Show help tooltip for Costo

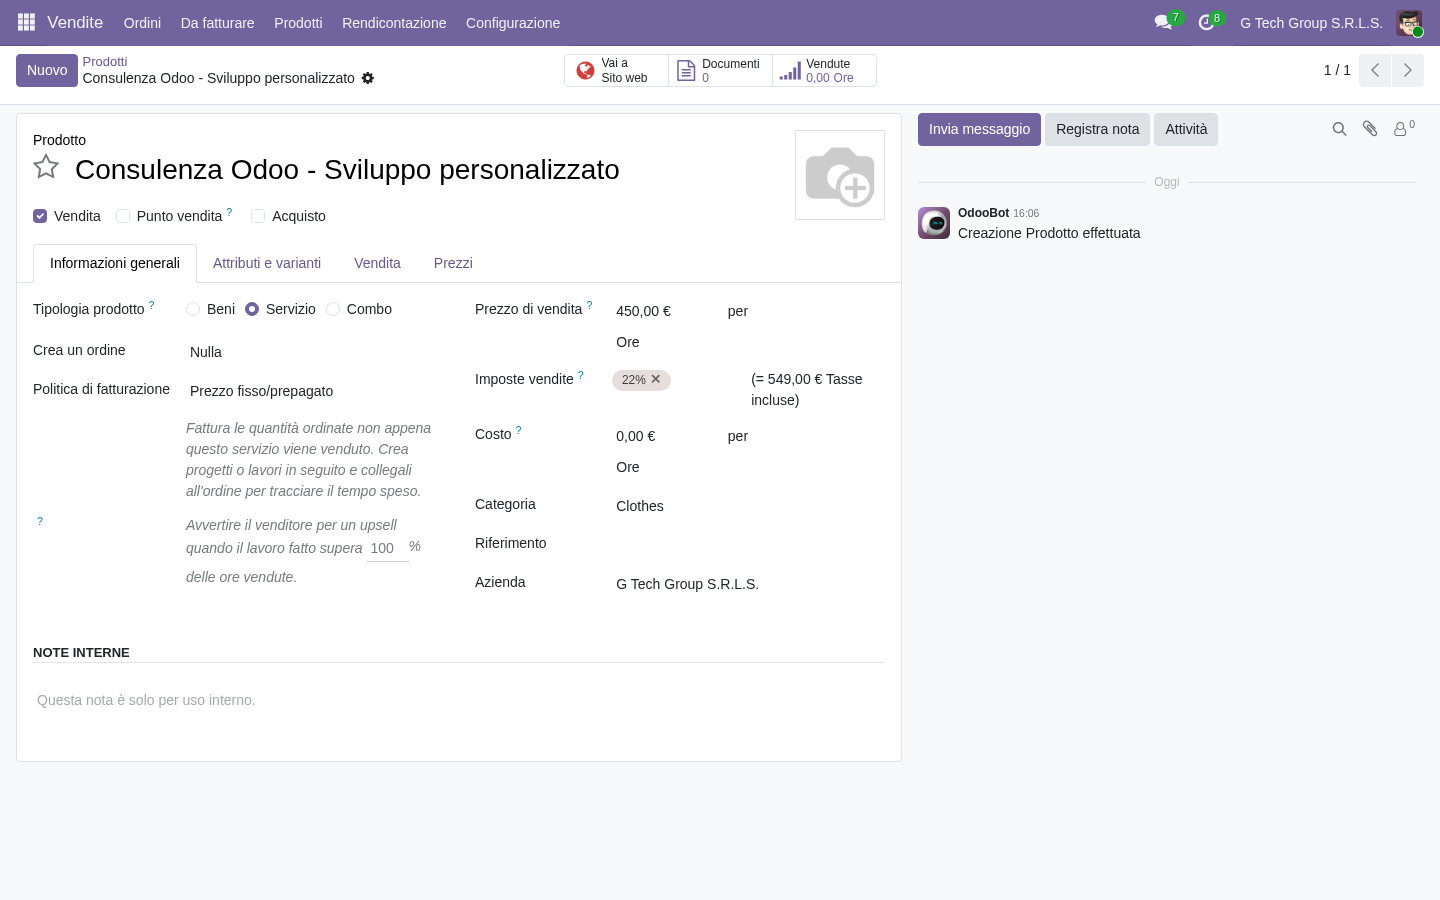click(x=518, y=430)
